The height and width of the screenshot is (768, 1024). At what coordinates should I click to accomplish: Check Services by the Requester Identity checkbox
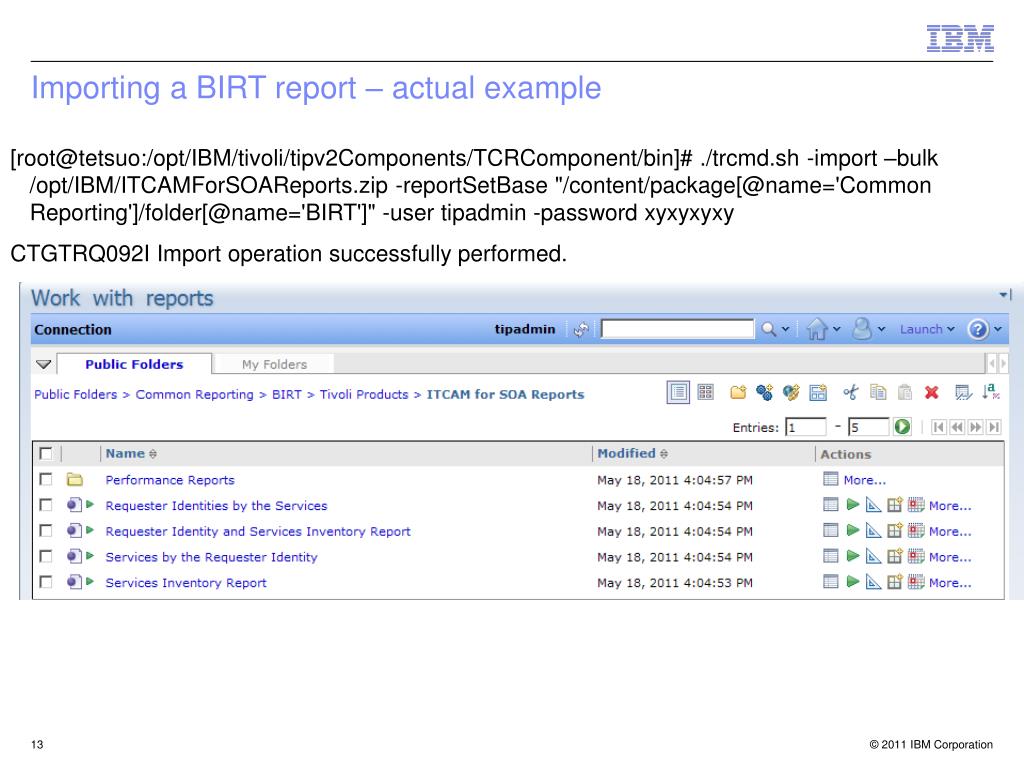(46, 556)
